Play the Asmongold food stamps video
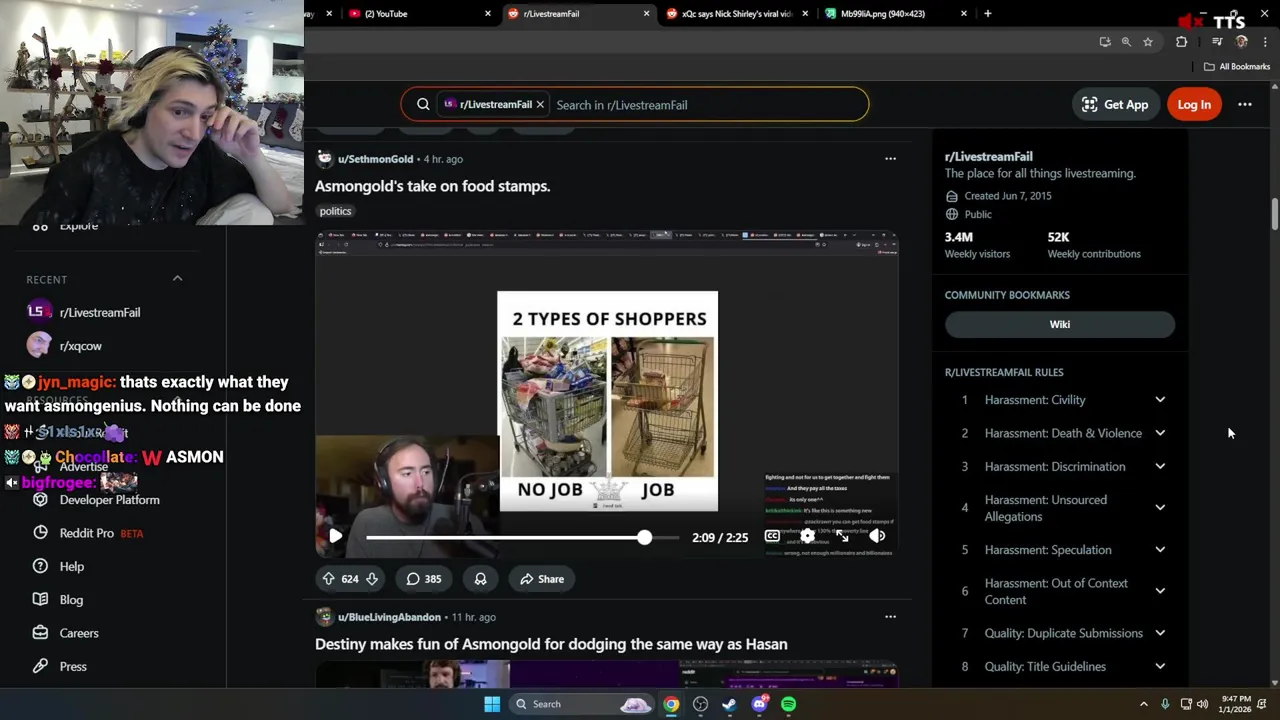The width and height of the screenshot is (1280, 720). pos(335,537)
